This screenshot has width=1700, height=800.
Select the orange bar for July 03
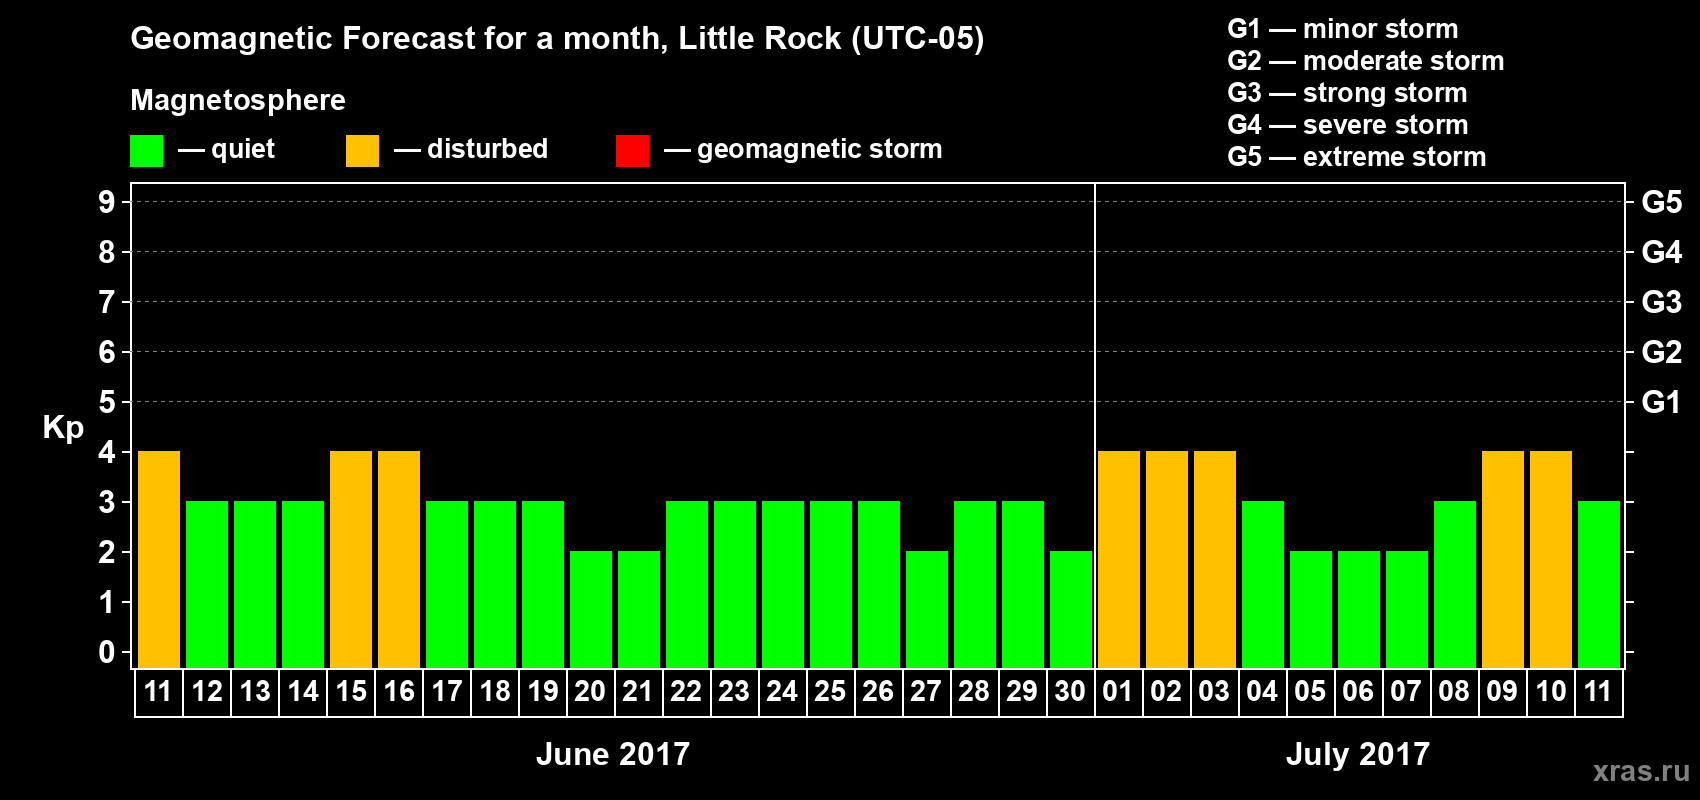(1215, 560)
